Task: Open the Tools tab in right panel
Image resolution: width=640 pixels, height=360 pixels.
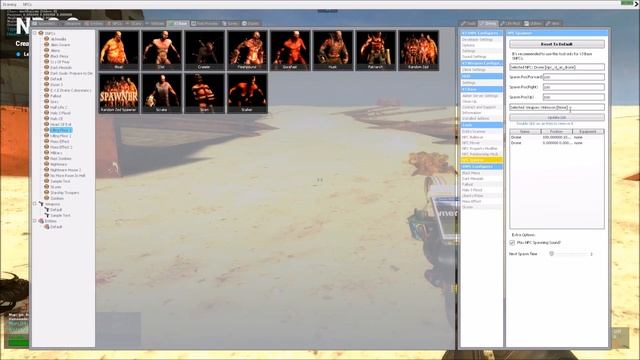Action: [x=469, y=24]
